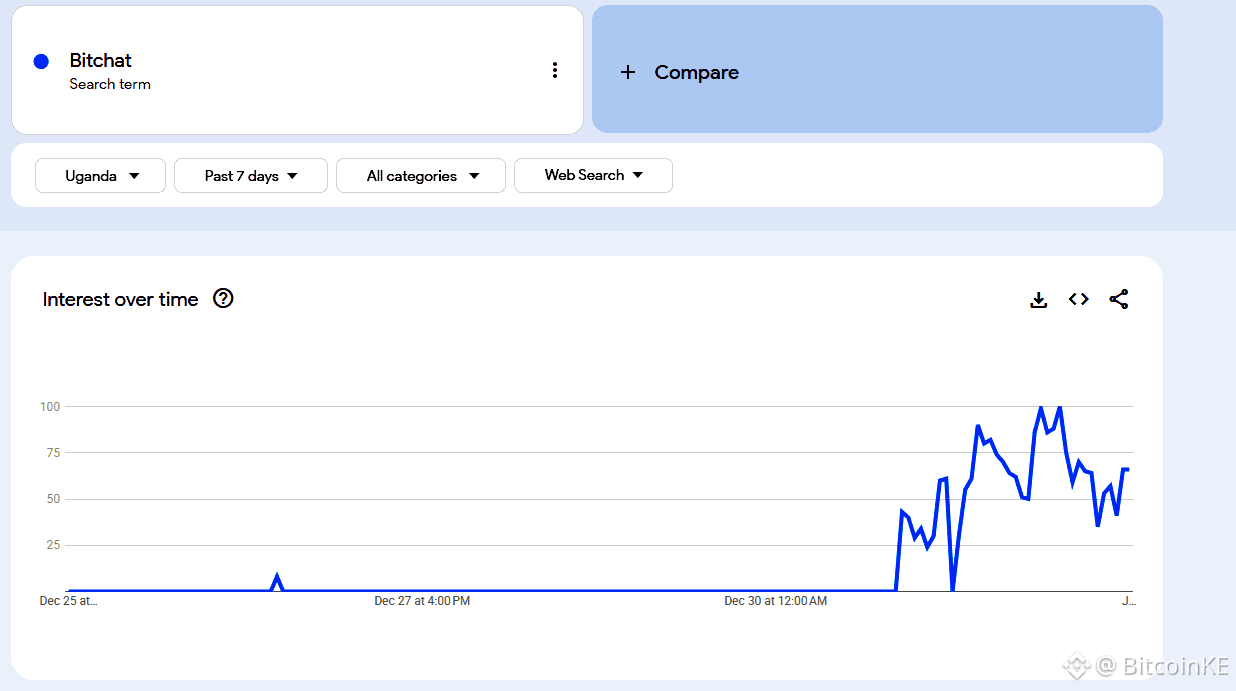Open the Uganda region dropdown

click(101, 176)
